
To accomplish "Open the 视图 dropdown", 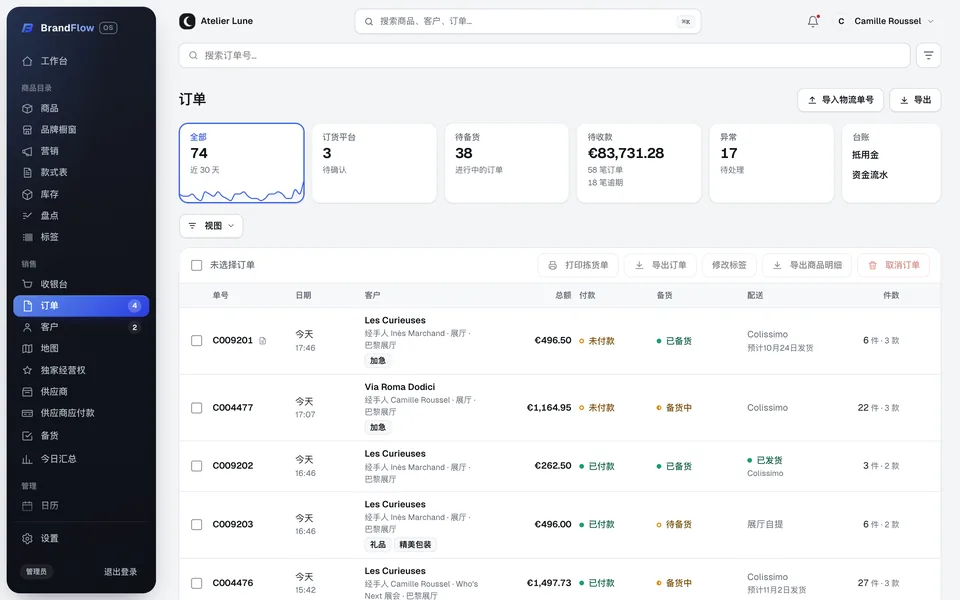I will (x=211, y=226).
